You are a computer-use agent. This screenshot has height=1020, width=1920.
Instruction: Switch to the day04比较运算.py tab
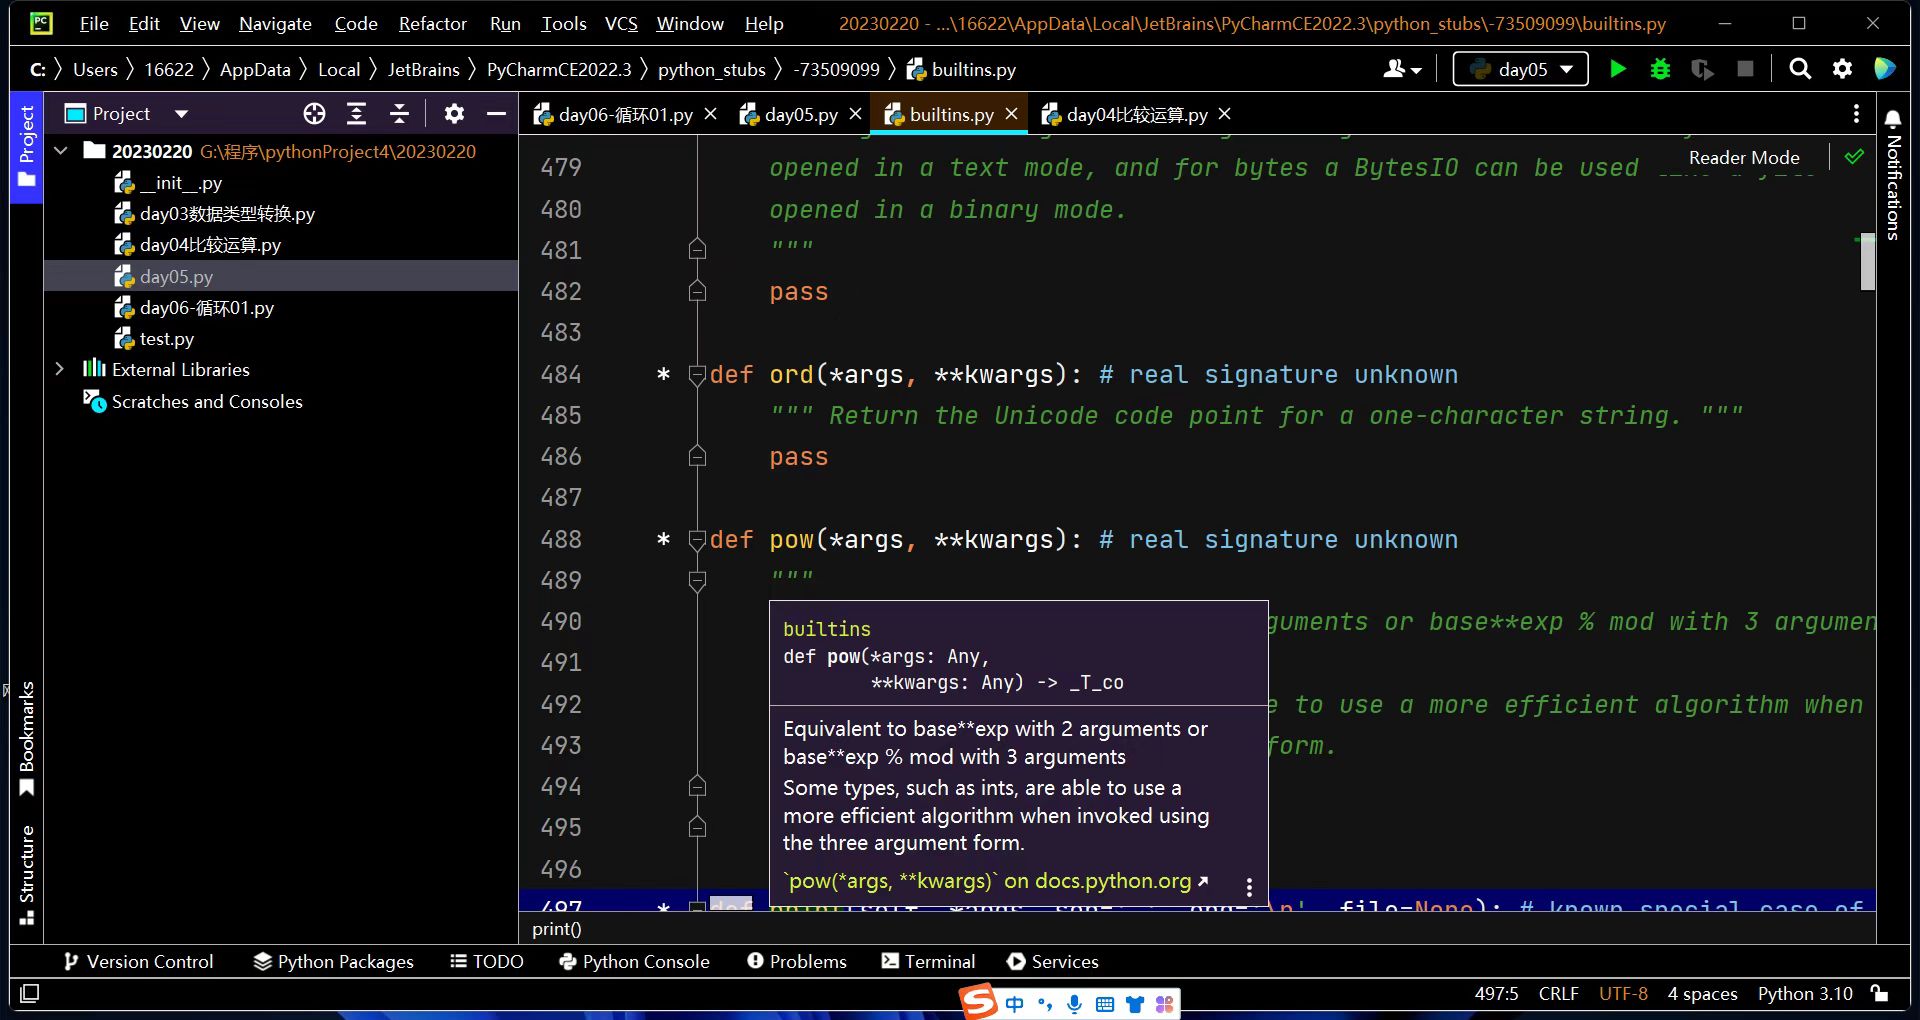[1136, 115]
